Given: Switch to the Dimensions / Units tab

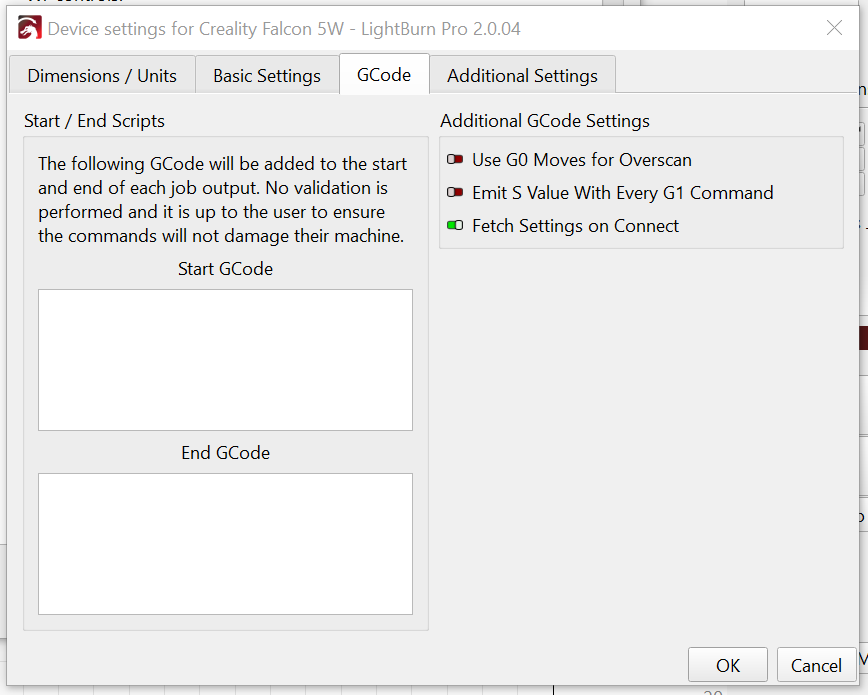Looking at the screenshot, I should point(102,76).
